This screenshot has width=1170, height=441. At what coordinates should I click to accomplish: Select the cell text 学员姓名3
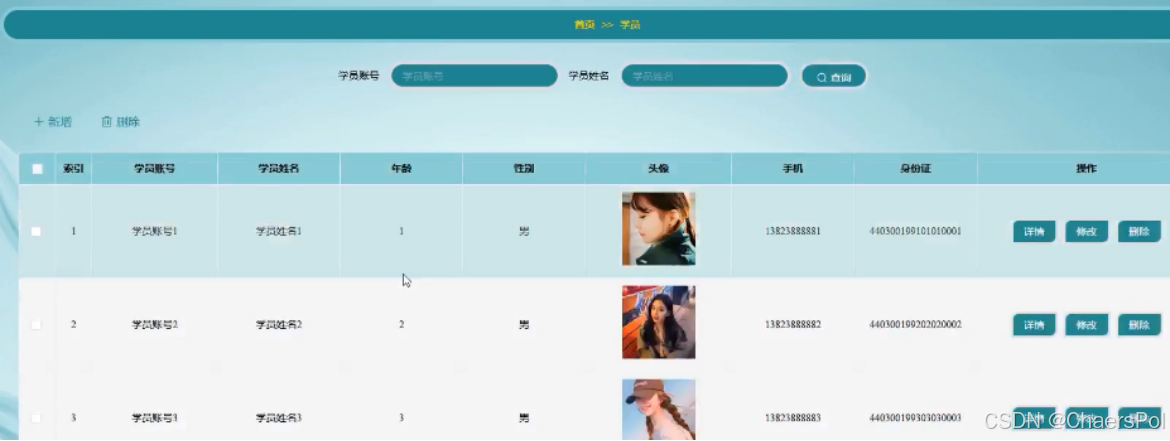[279, 418]
